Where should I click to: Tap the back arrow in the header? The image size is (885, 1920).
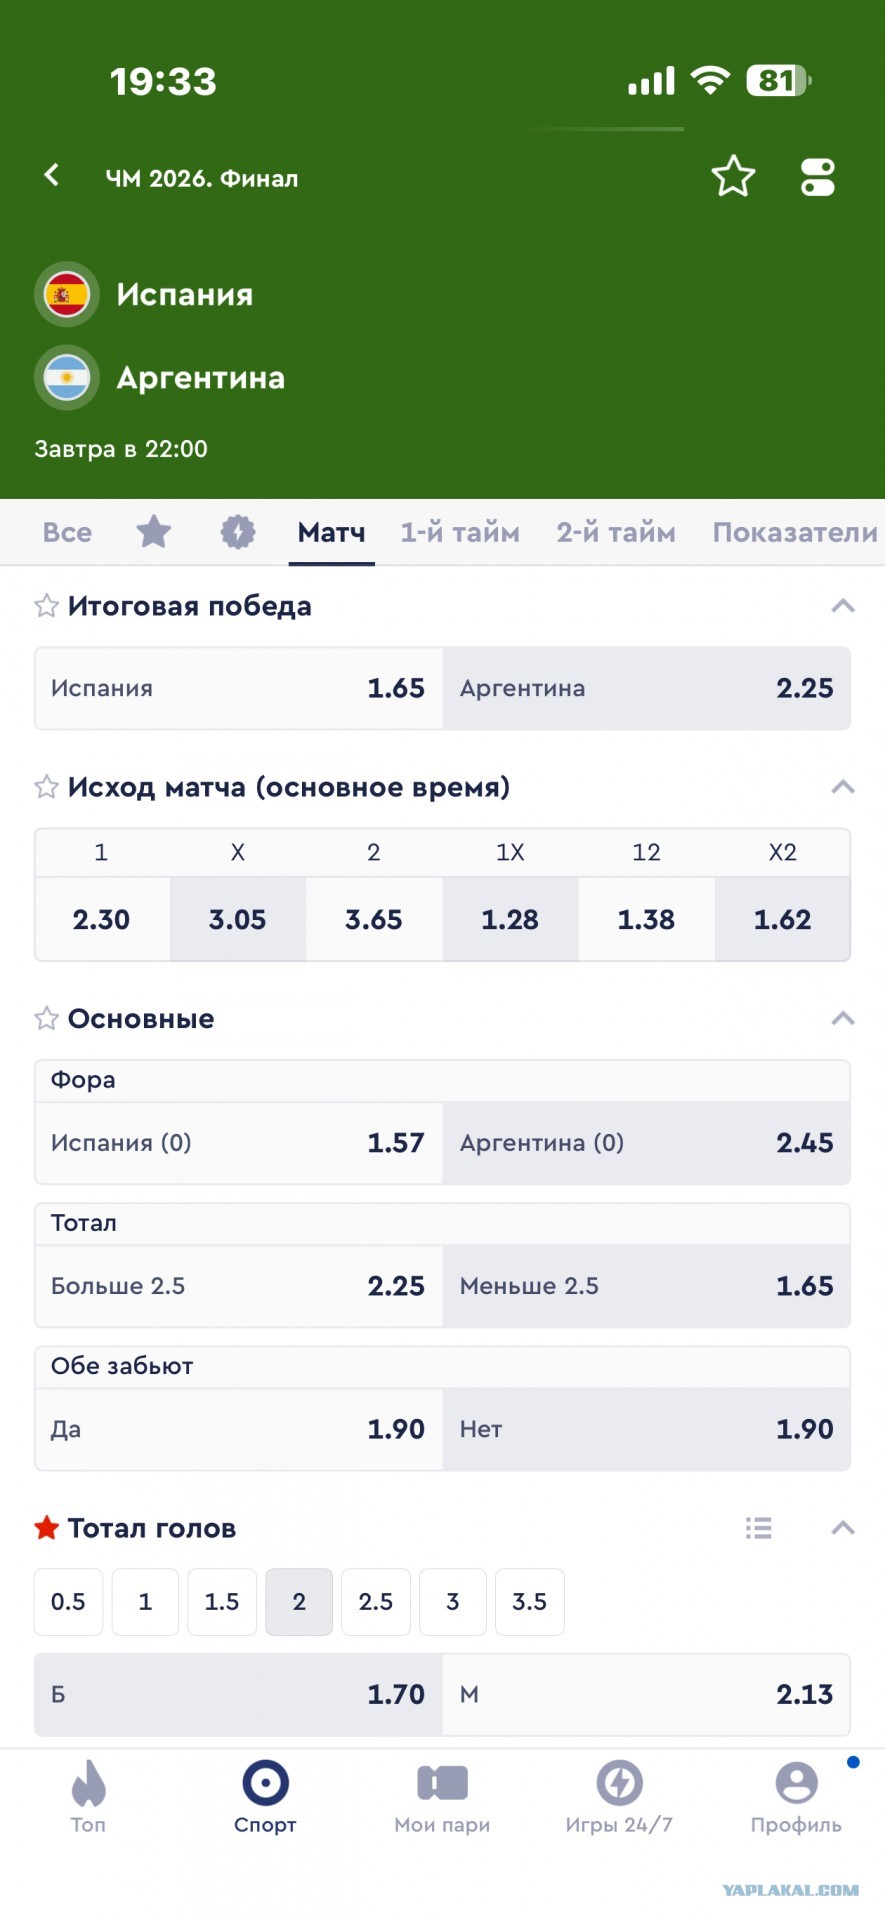point(52,175)
